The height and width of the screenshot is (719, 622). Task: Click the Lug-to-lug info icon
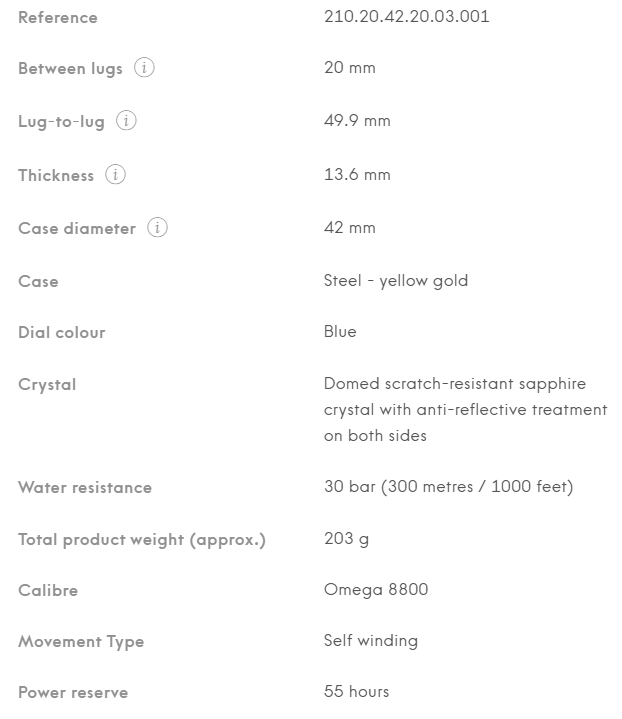(x=126, y=121)
